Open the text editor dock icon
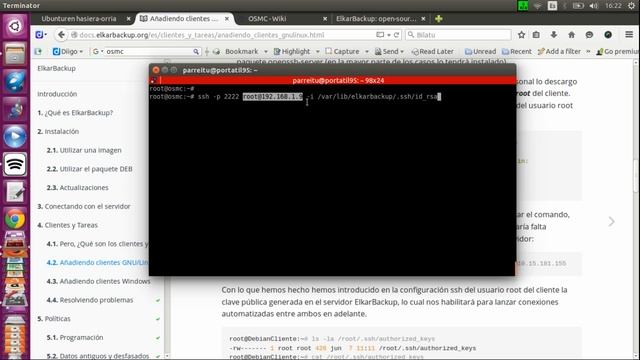The width and height of the screenshot is (640, 360). pos(15,192)
